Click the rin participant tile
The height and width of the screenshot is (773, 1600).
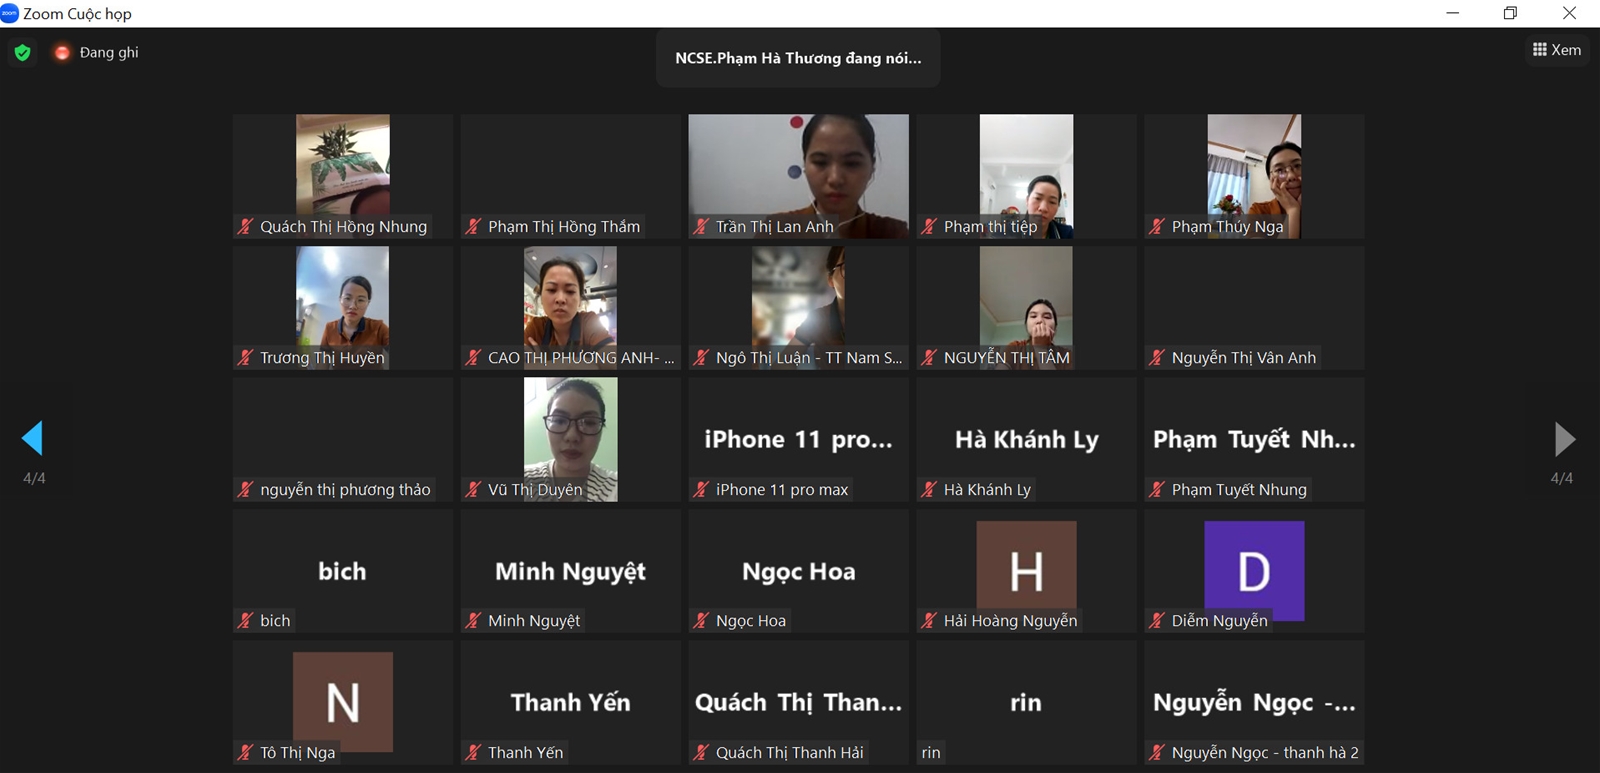click(x=1026, y=702)
